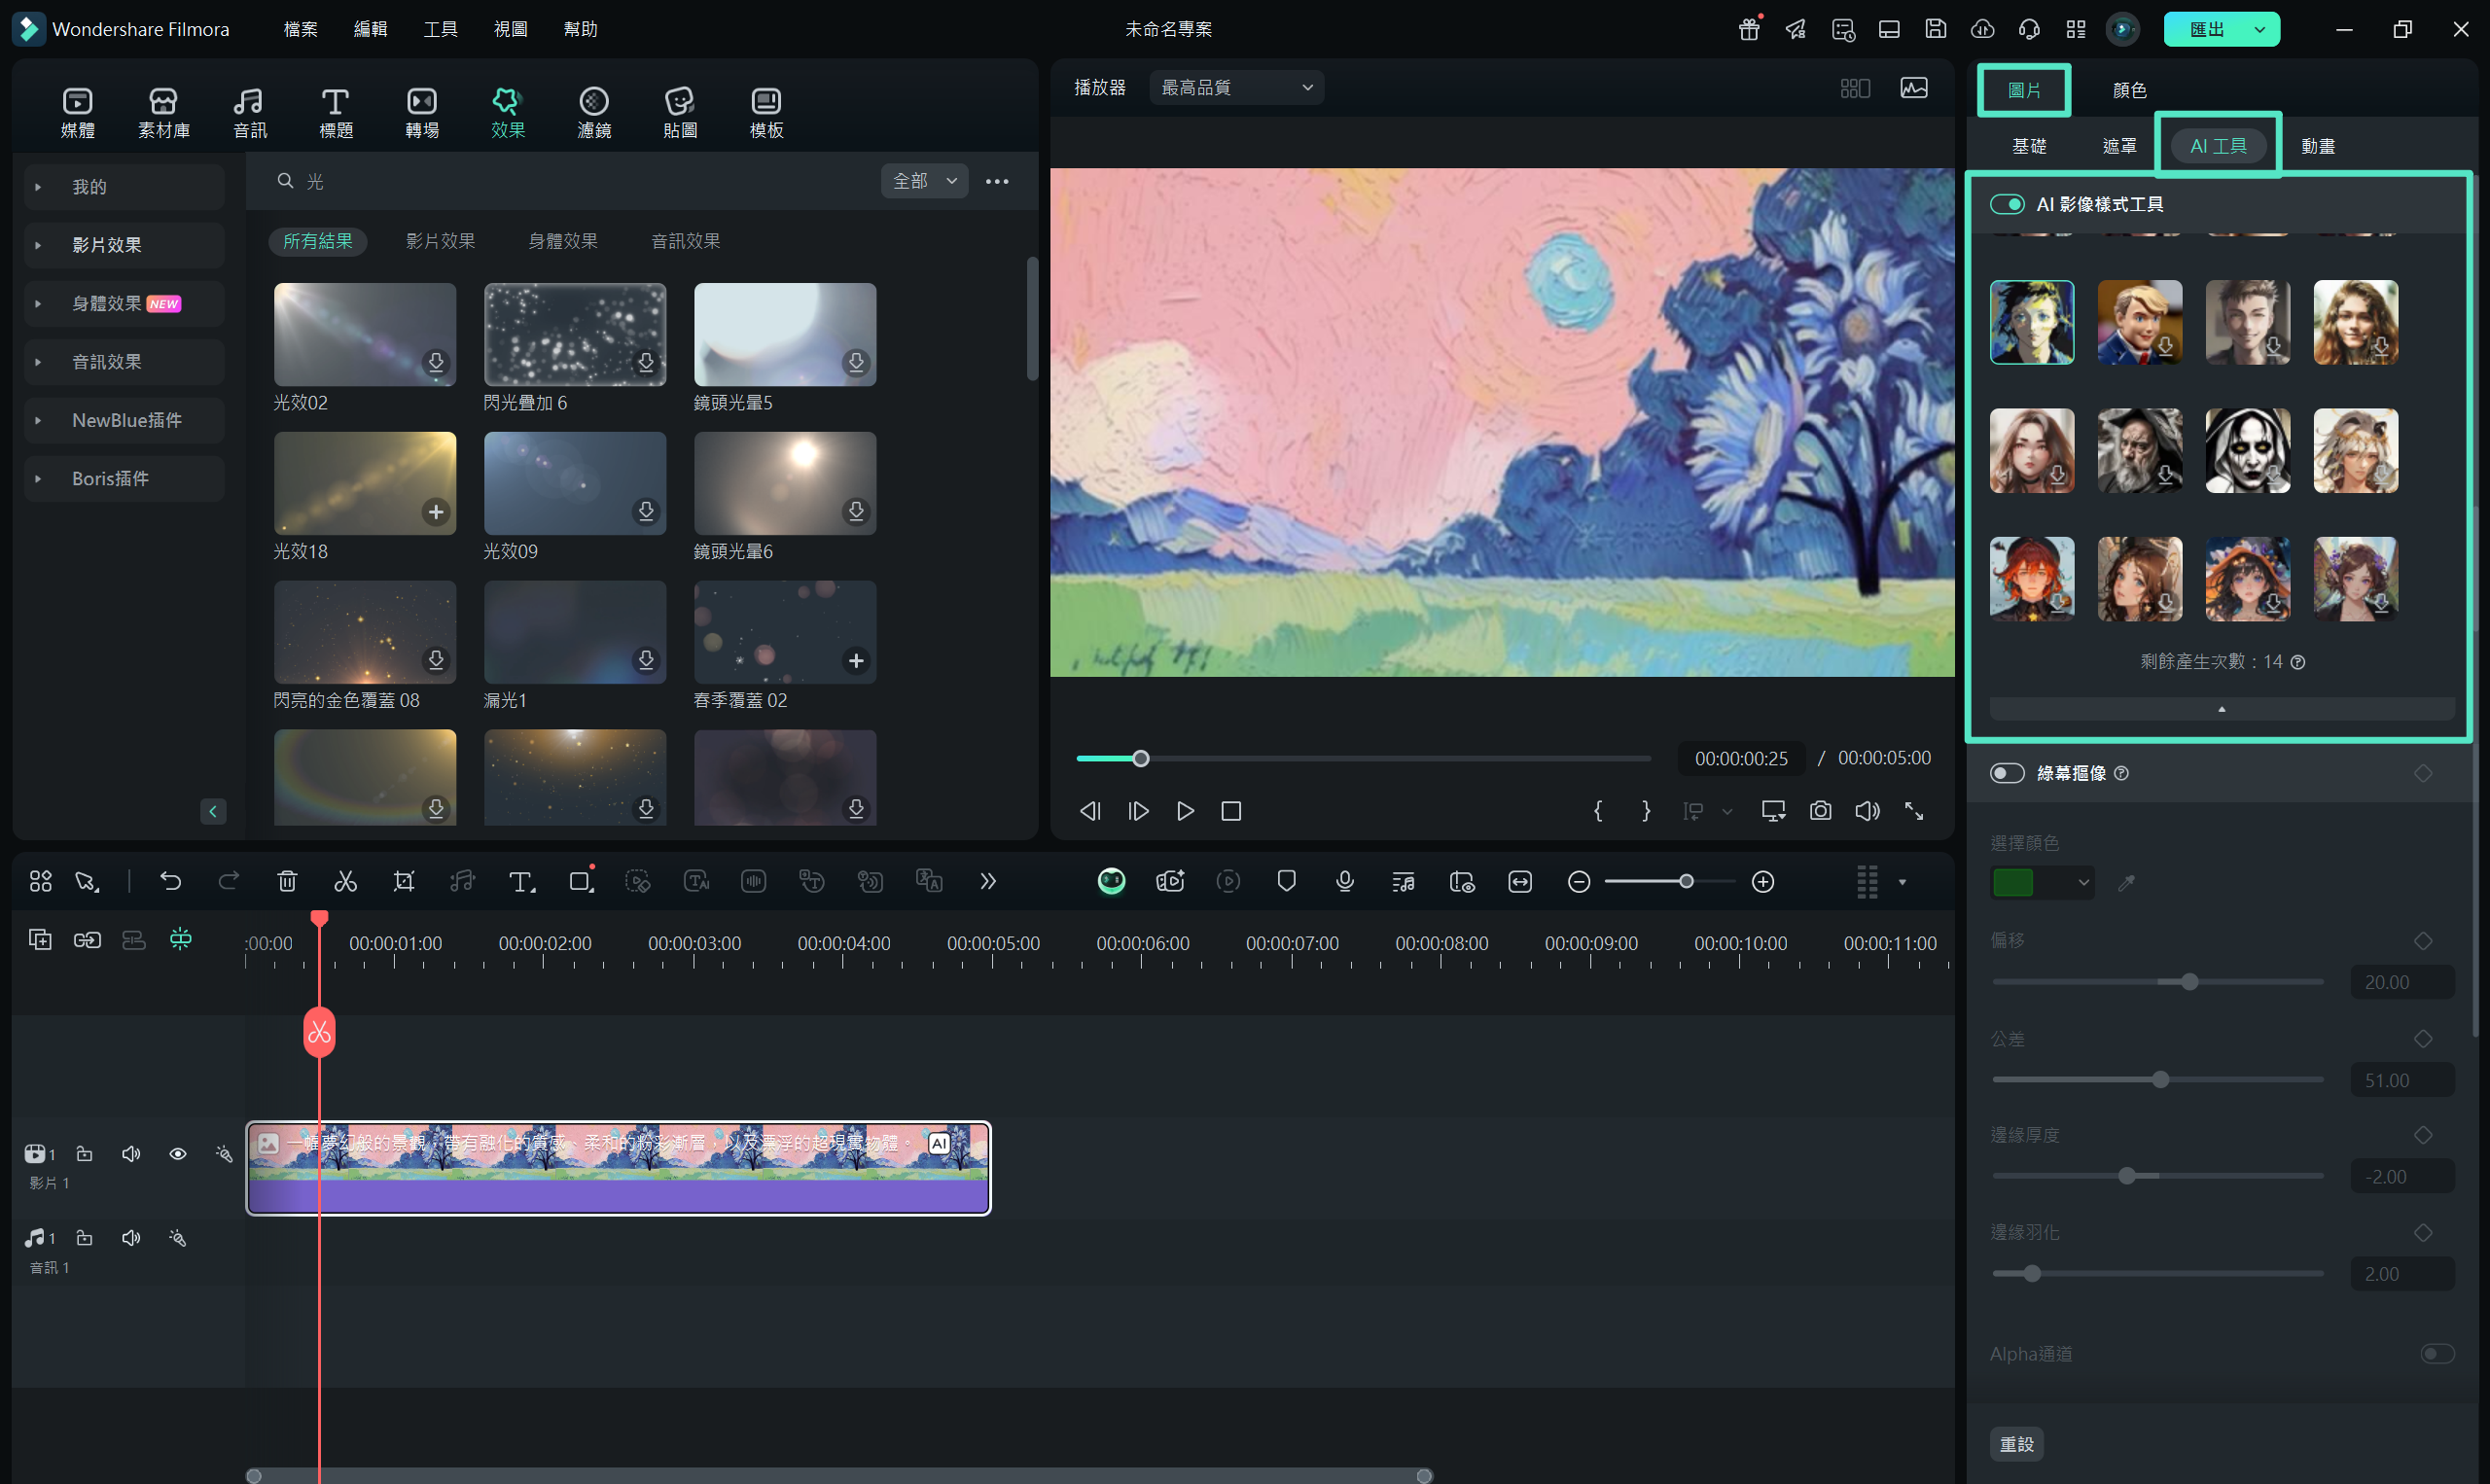This screenshot has width=2490, height=1484.
Task: Open the 素材庫 stock library panel
Action: 163,113
